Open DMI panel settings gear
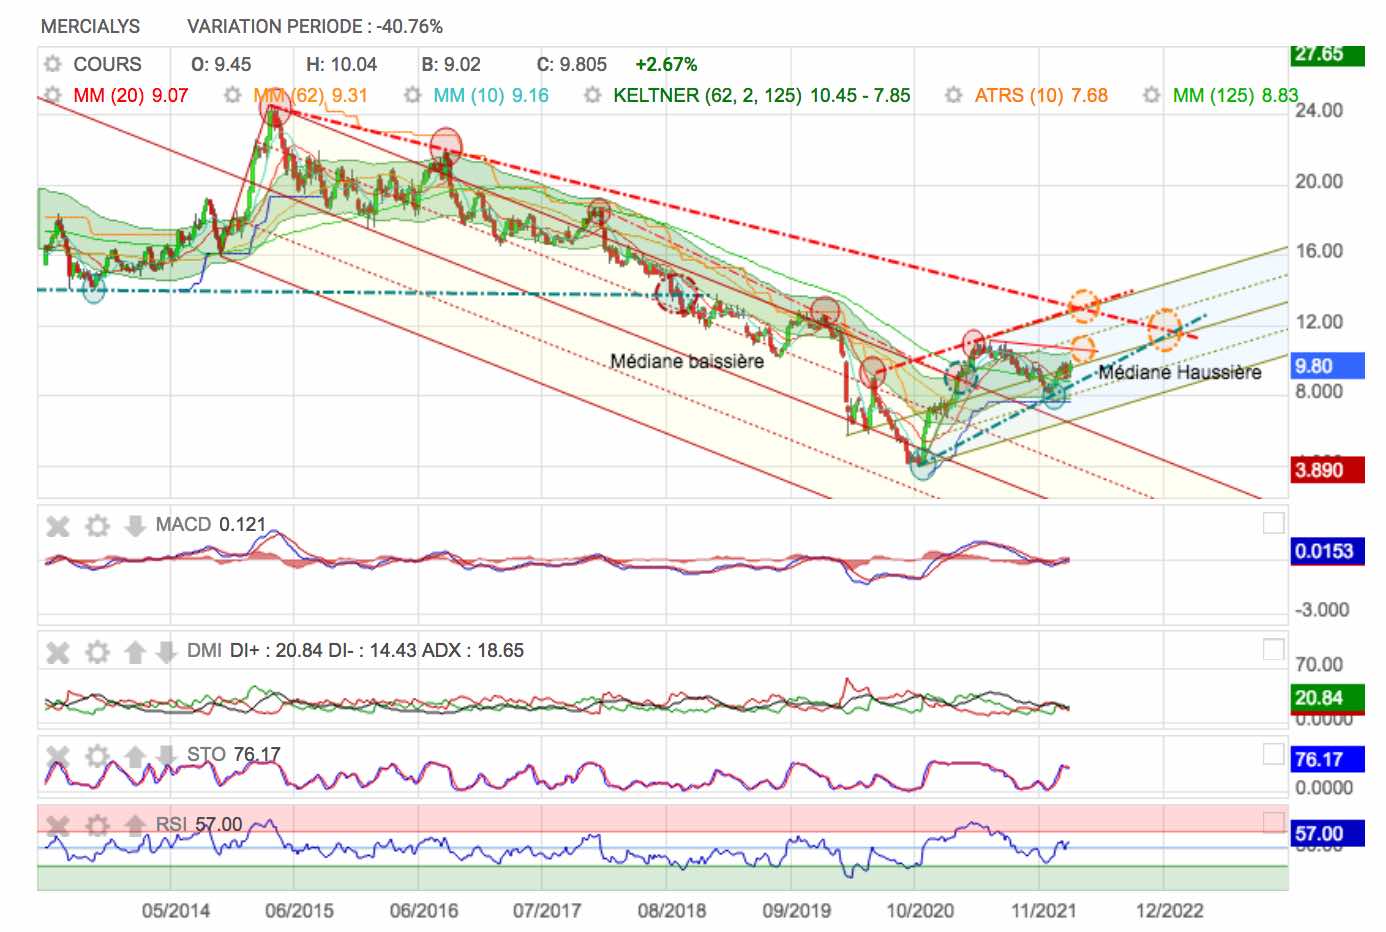 97,652
